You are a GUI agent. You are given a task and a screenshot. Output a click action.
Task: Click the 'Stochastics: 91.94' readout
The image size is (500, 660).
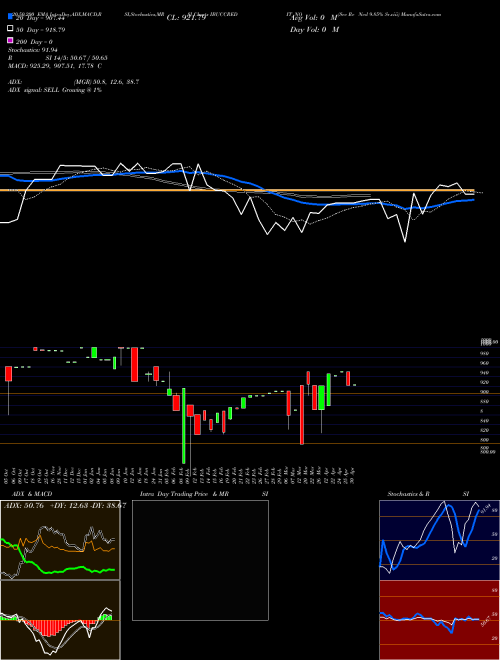tap(32, 50)
